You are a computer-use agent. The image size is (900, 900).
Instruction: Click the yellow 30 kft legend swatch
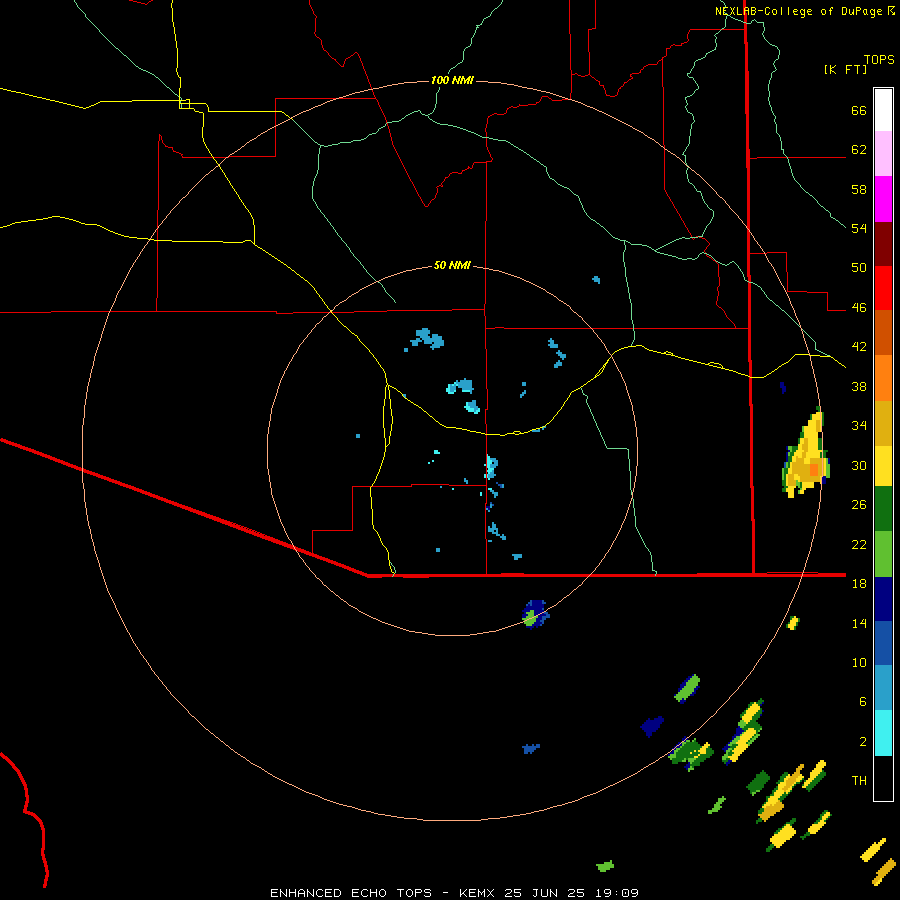click(883, 466)
